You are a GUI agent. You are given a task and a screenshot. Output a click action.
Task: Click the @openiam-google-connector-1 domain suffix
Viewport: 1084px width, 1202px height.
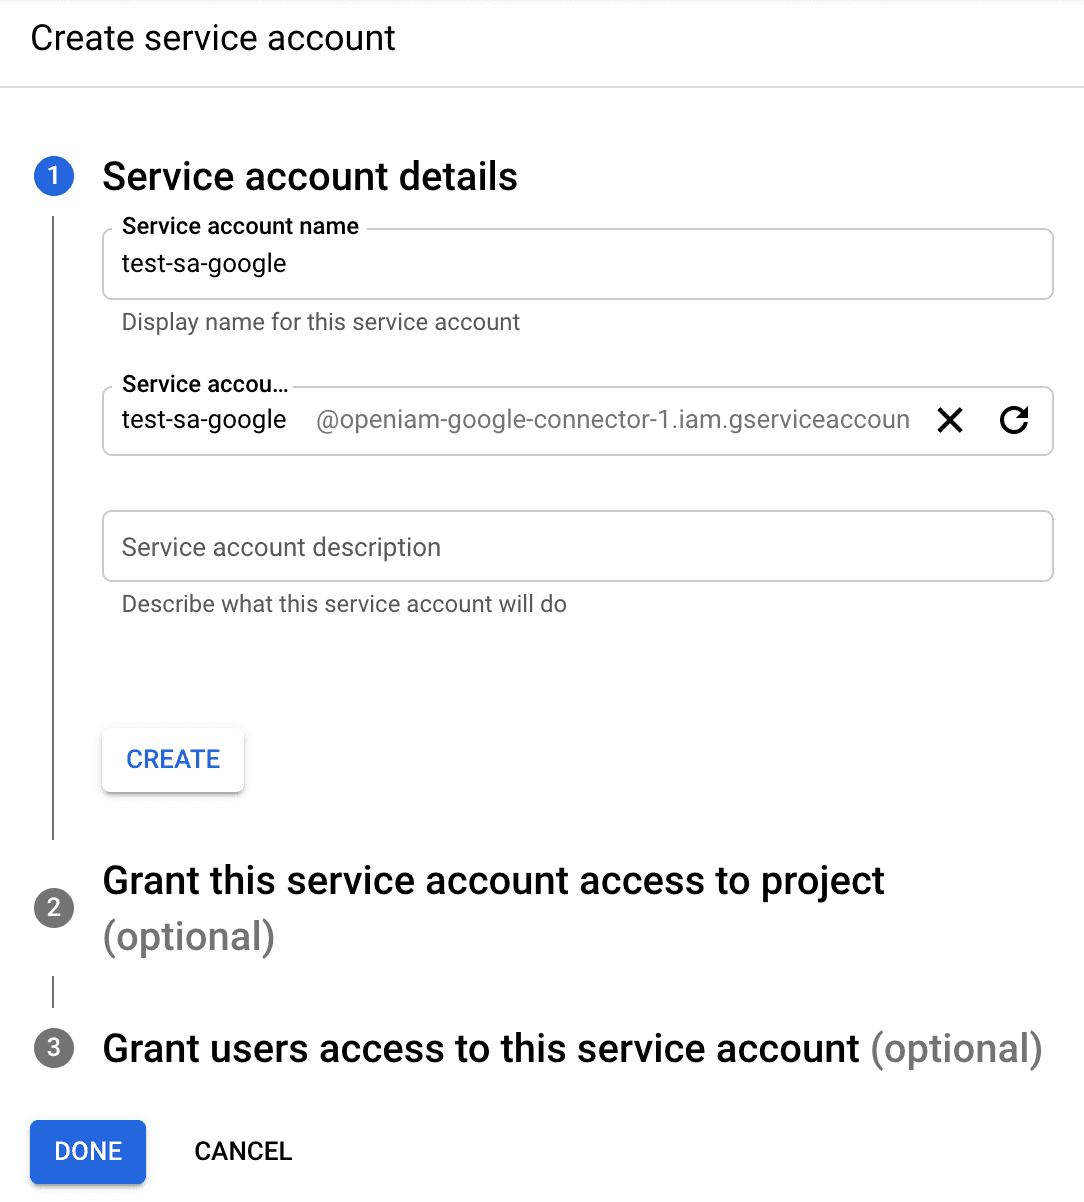point(612,420)
